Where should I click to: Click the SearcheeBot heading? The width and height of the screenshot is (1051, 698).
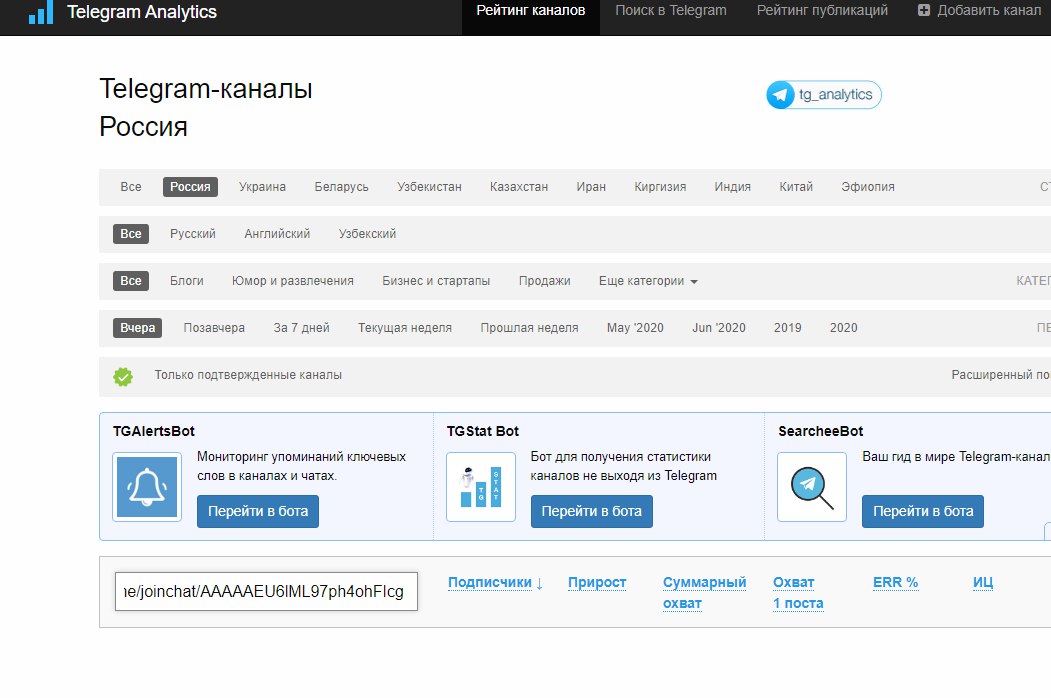click(x=820, y=431)
